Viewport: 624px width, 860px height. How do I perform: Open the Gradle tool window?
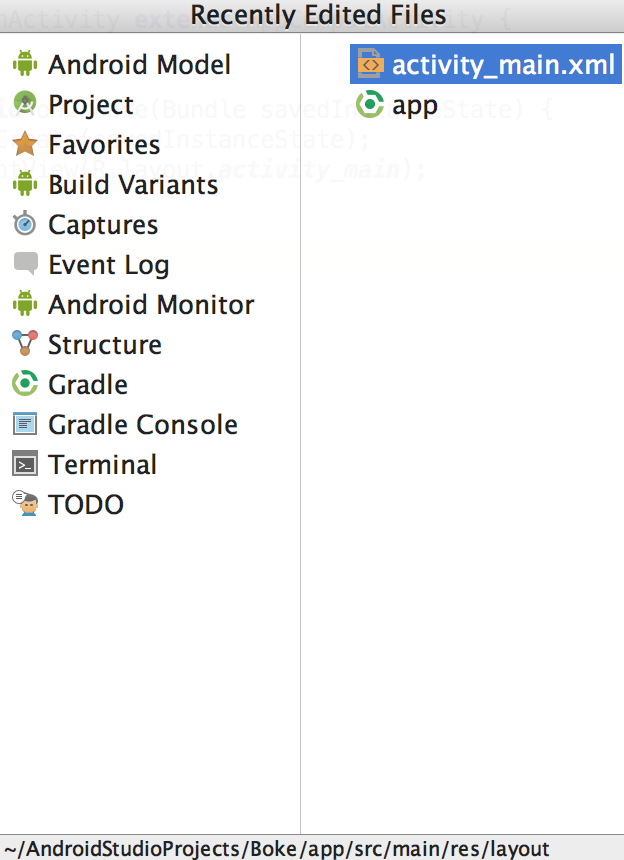click(88, 385)
